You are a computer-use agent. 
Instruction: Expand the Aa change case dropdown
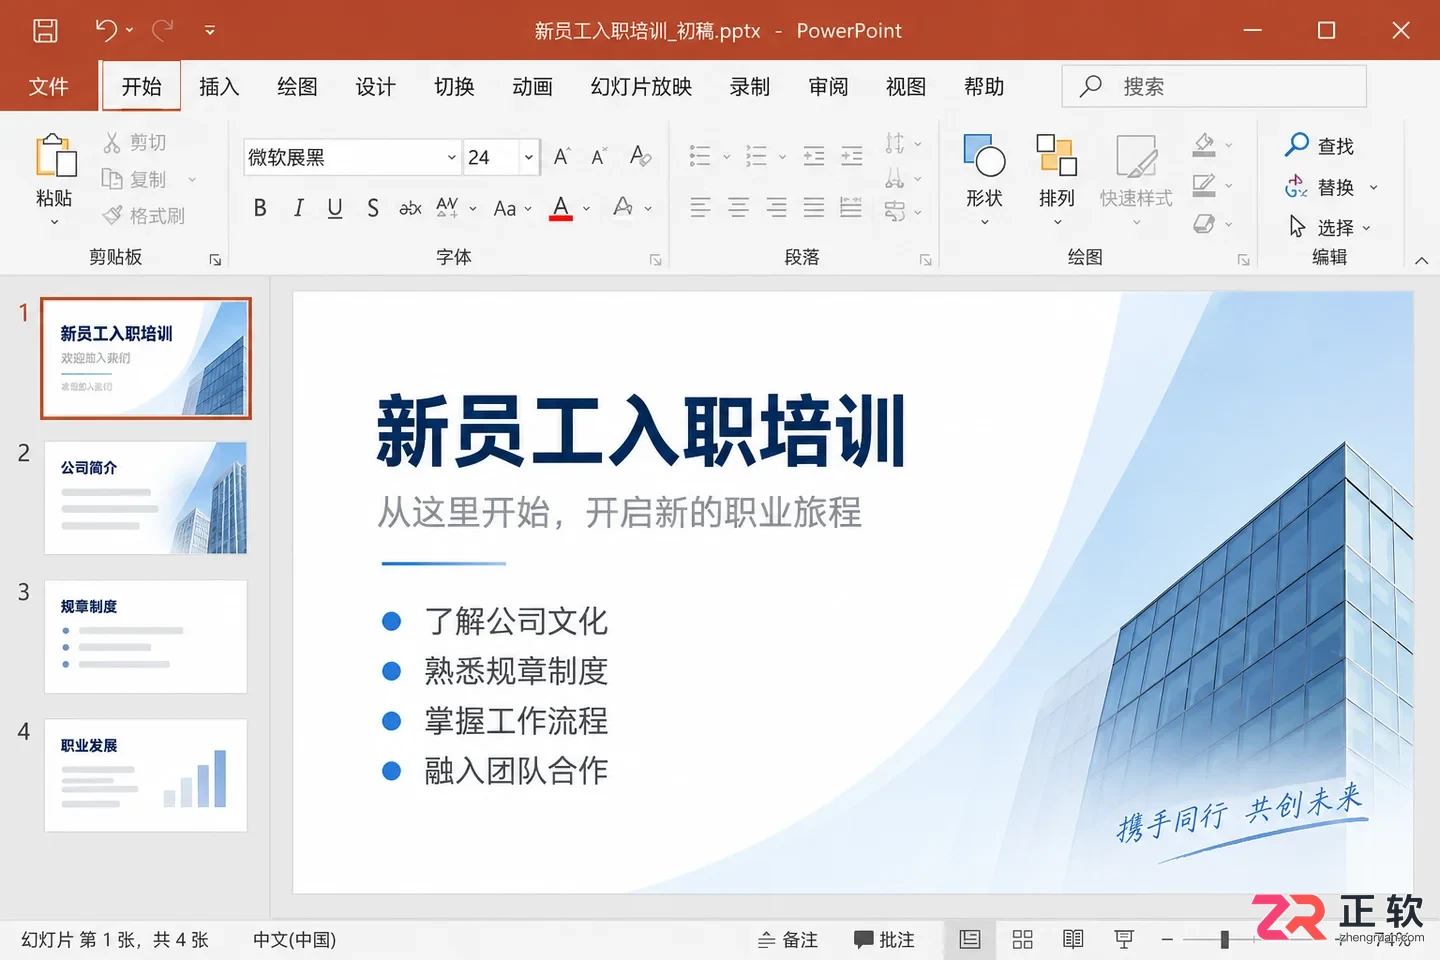coord(528,209)
